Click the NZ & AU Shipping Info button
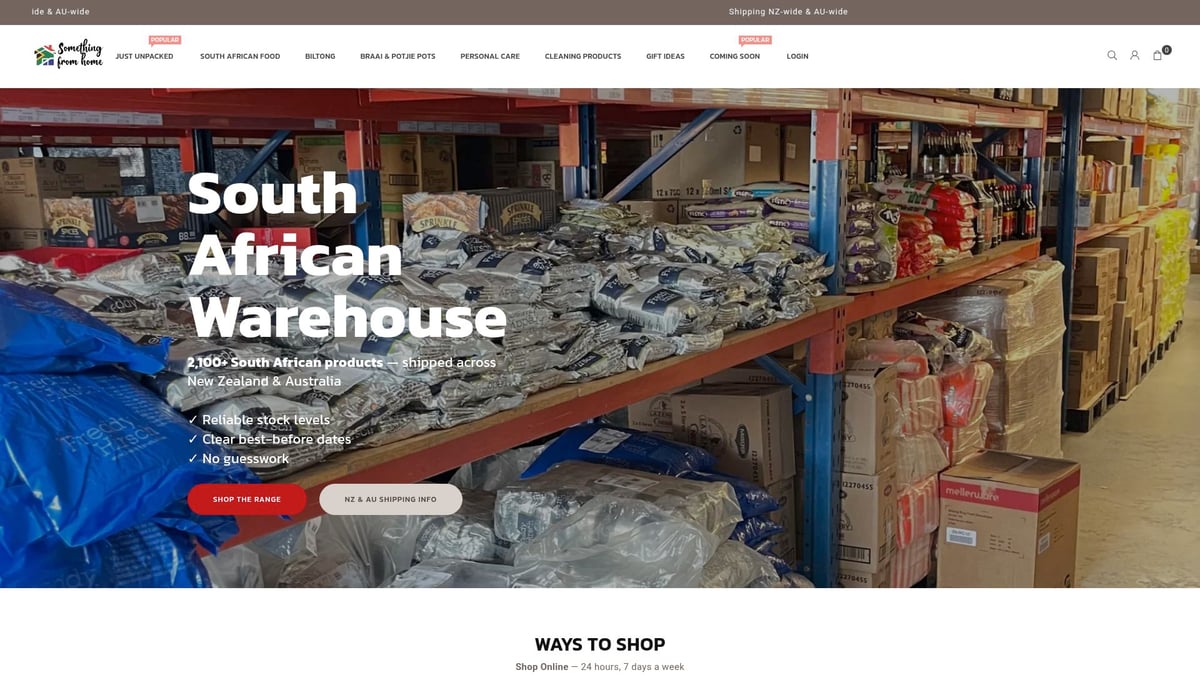The width and height of the screenshot is (1200, 675). [391, 499]
